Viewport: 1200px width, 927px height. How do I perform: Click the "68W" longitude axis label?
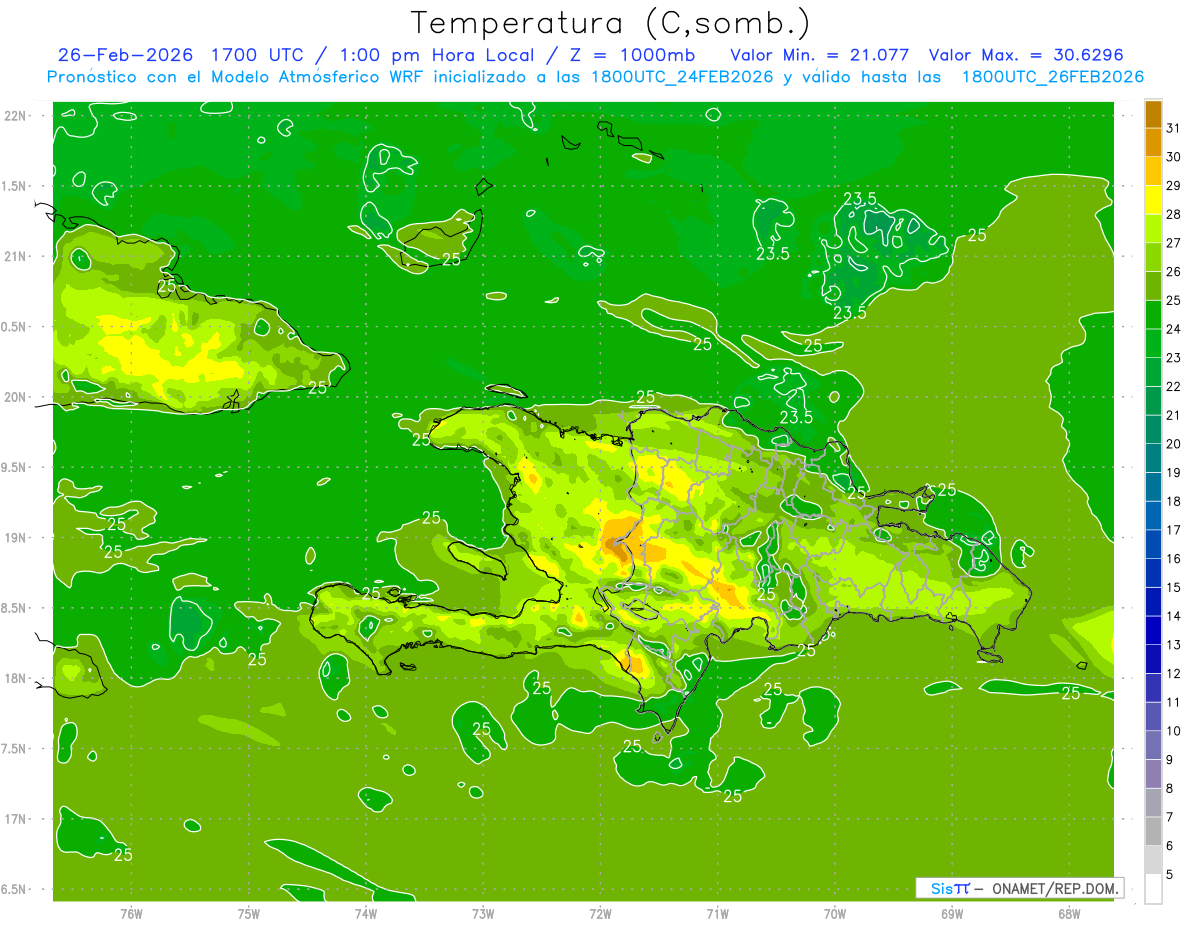(x=1069, y=914)
